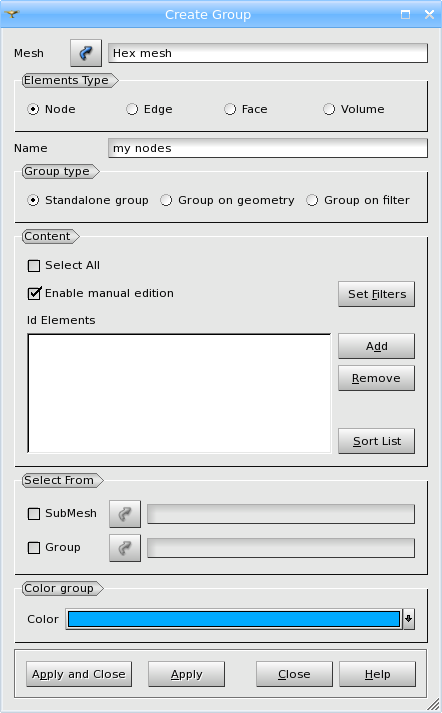Click the Sort List button
442x713 pixels.
tap(377, 441)
